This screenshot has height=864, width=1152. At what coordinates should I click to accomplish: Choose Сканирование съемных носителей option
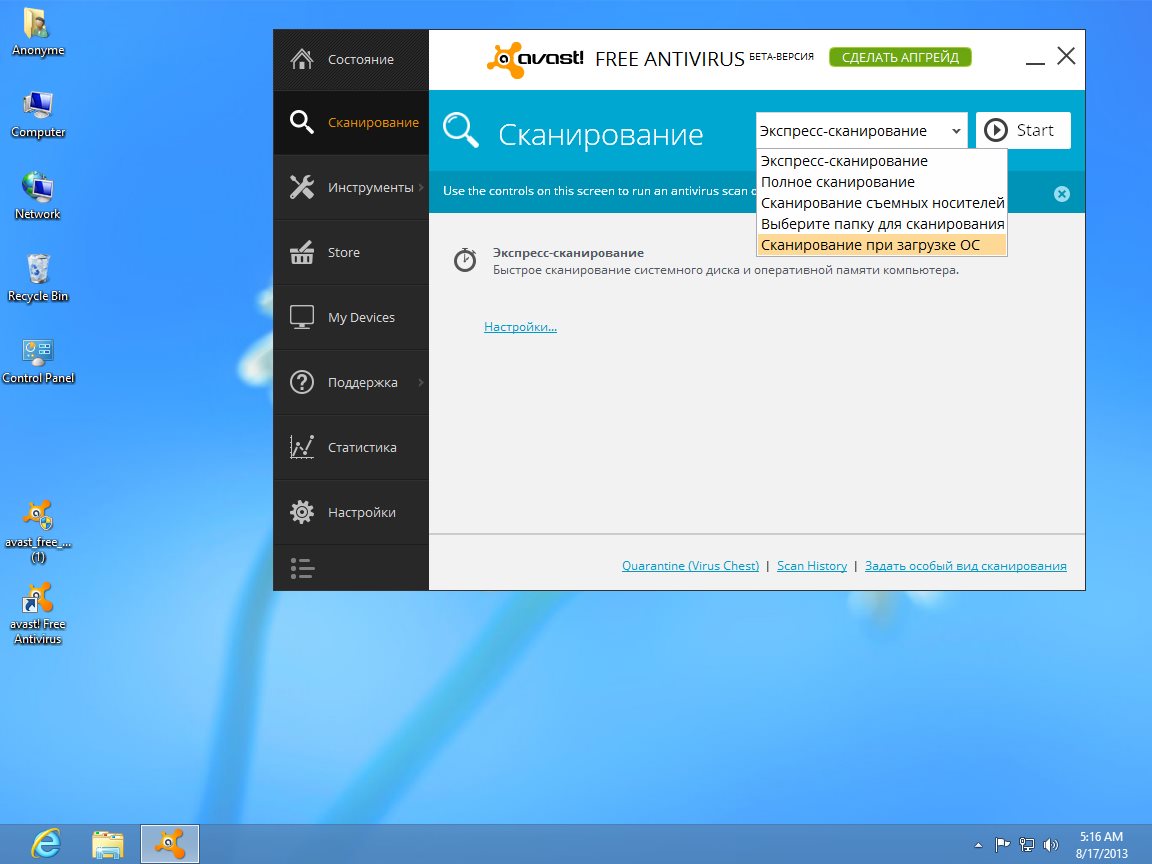882,203
